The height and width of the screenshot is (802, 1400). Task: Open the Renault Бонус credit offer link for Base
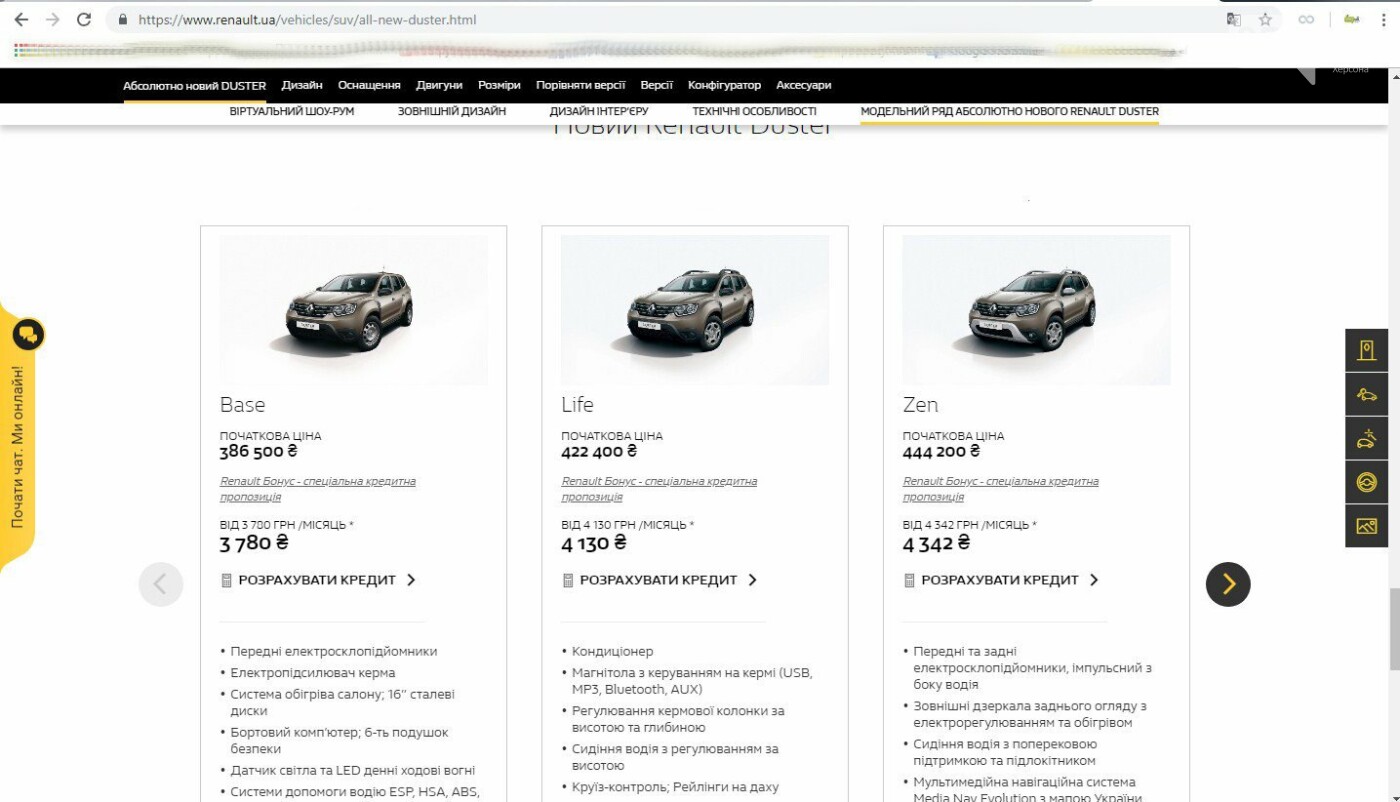(317, 489)
